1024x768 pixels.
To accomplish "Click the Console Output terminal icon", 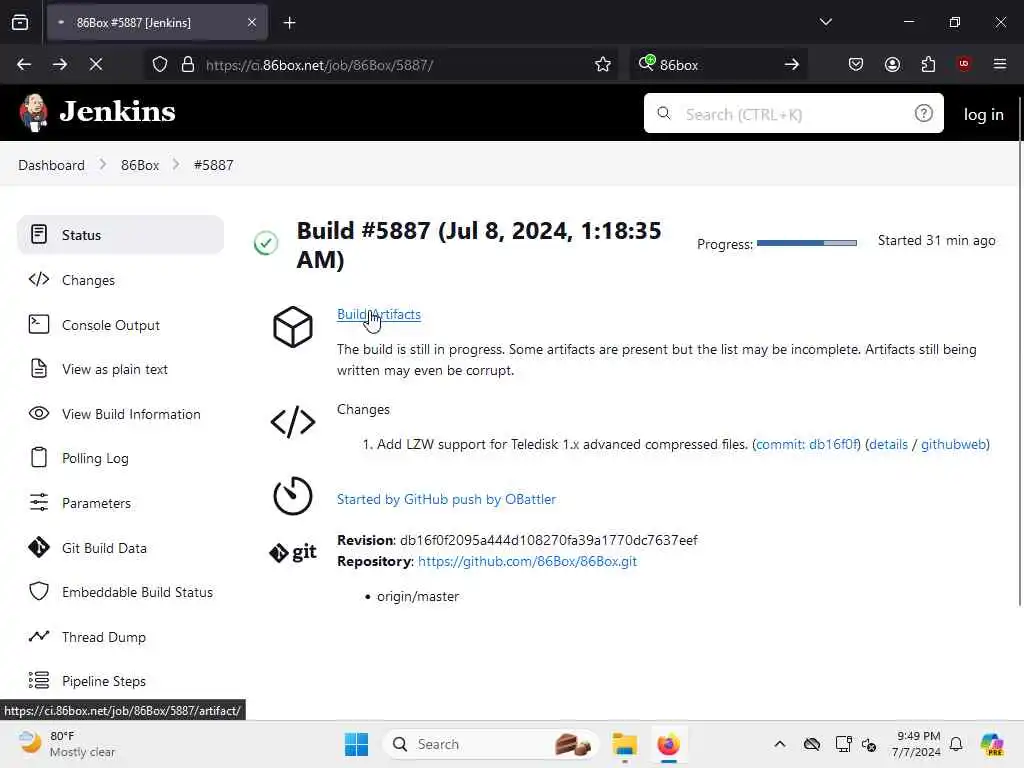I will [x=39, y=324].
